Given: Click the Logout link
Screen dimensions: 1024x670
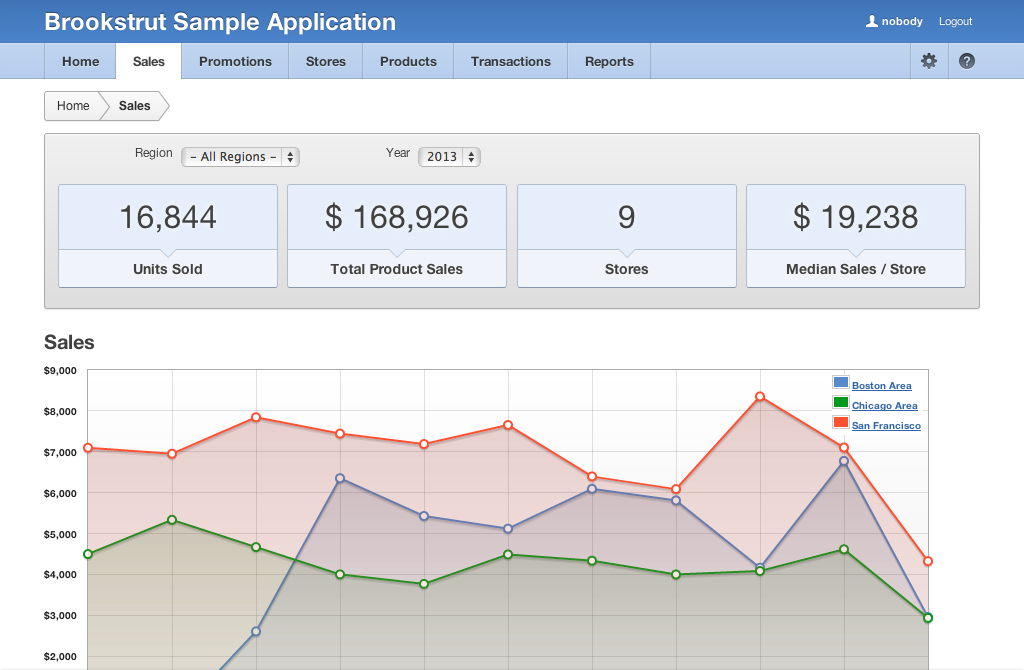Looking at the screenshot, I should point(955,21).
